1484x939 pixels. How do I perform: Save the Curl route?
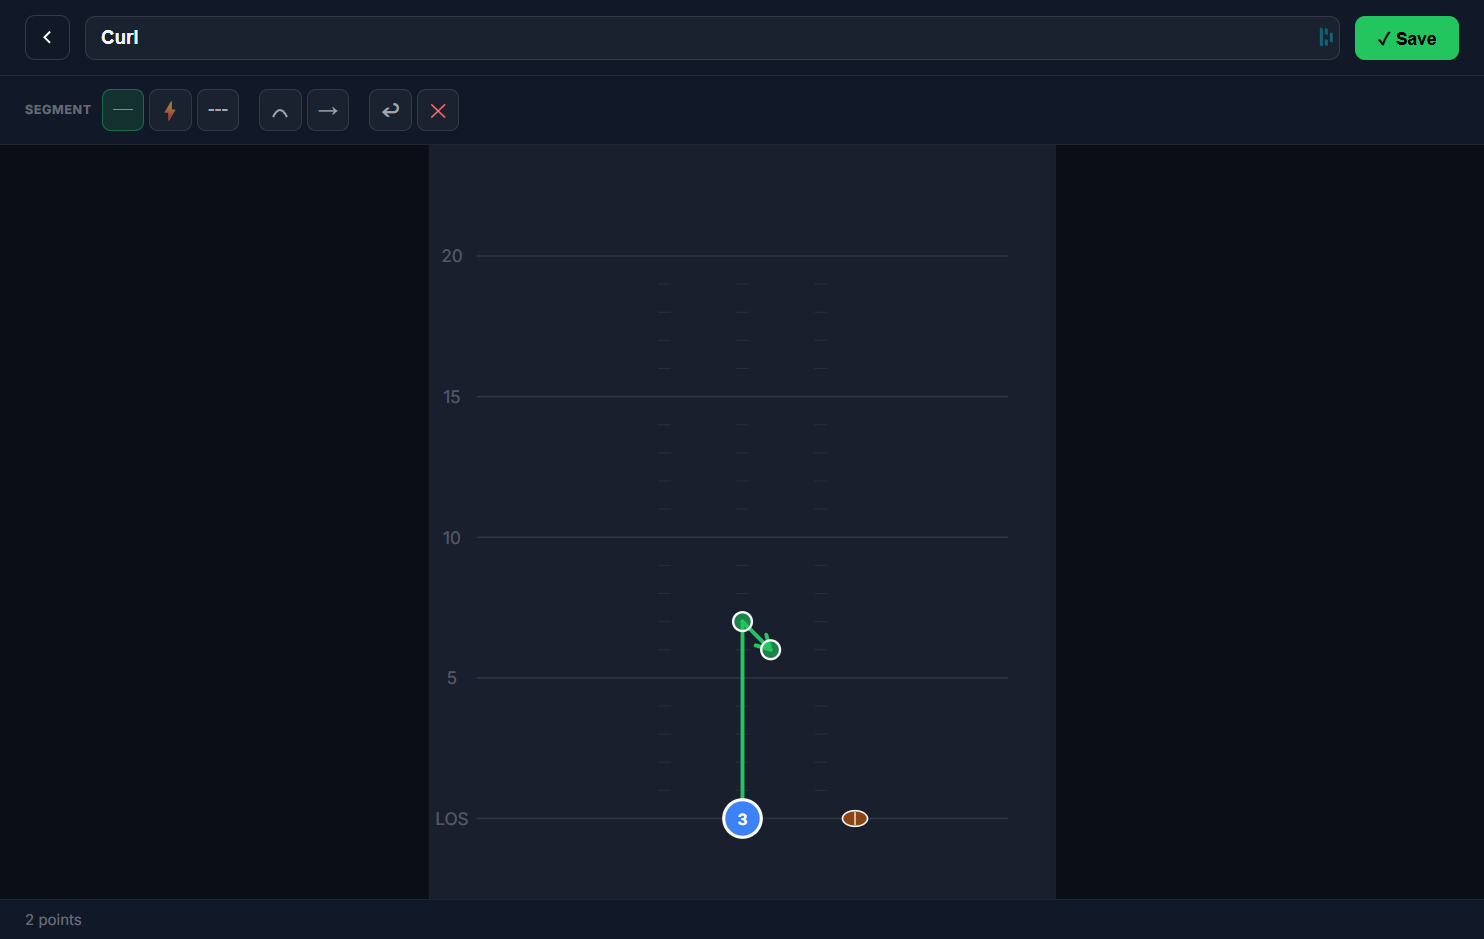coord(1406,38)
